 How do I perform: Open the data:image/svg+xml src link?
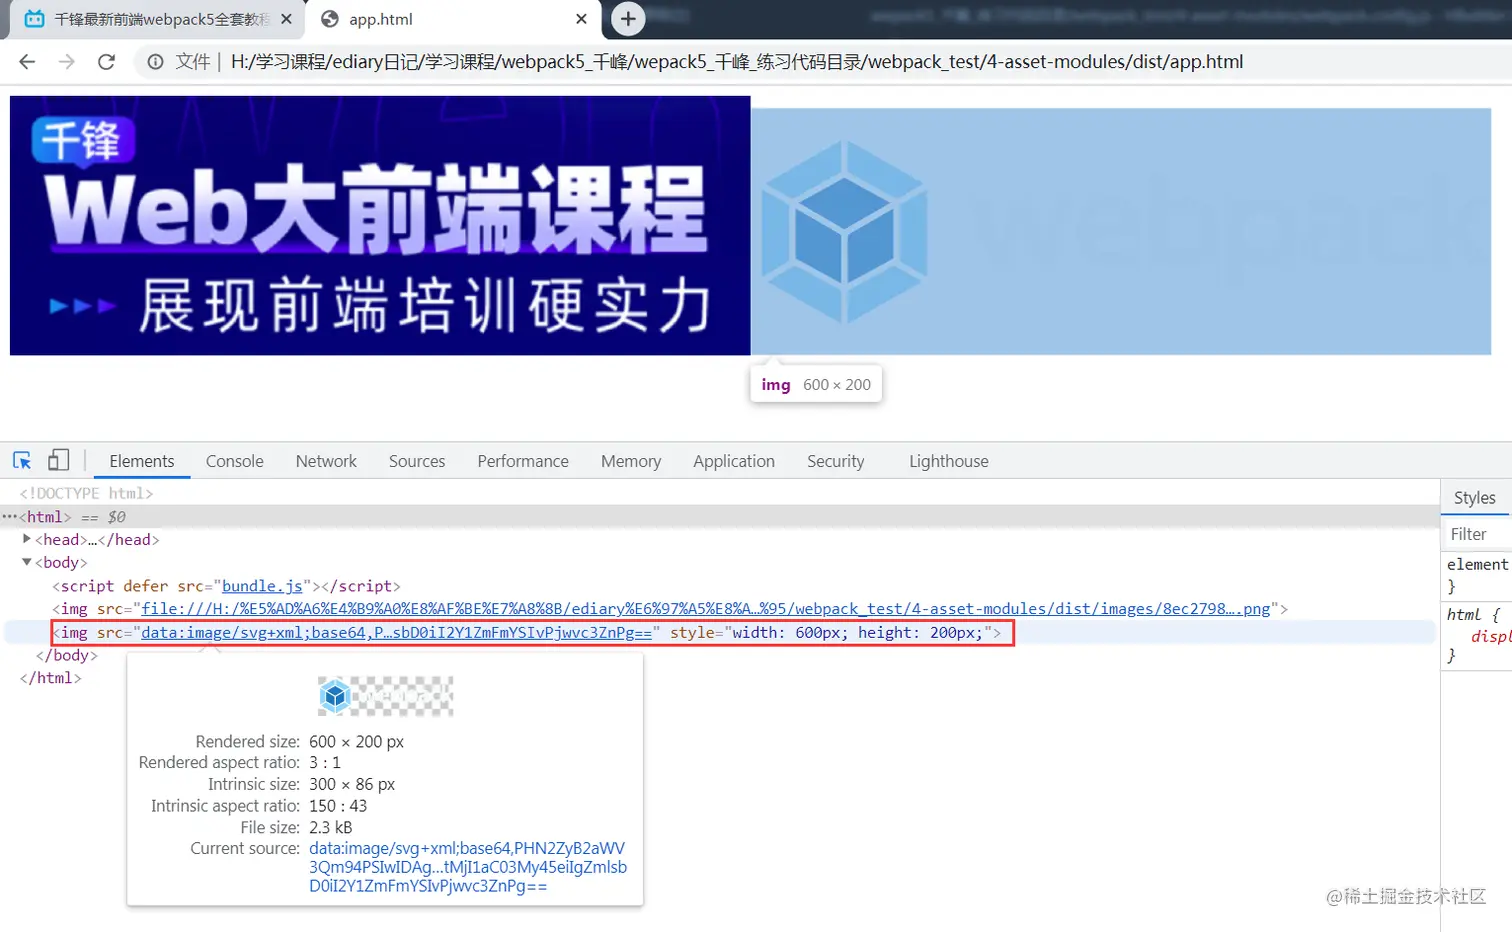[397, 633]
